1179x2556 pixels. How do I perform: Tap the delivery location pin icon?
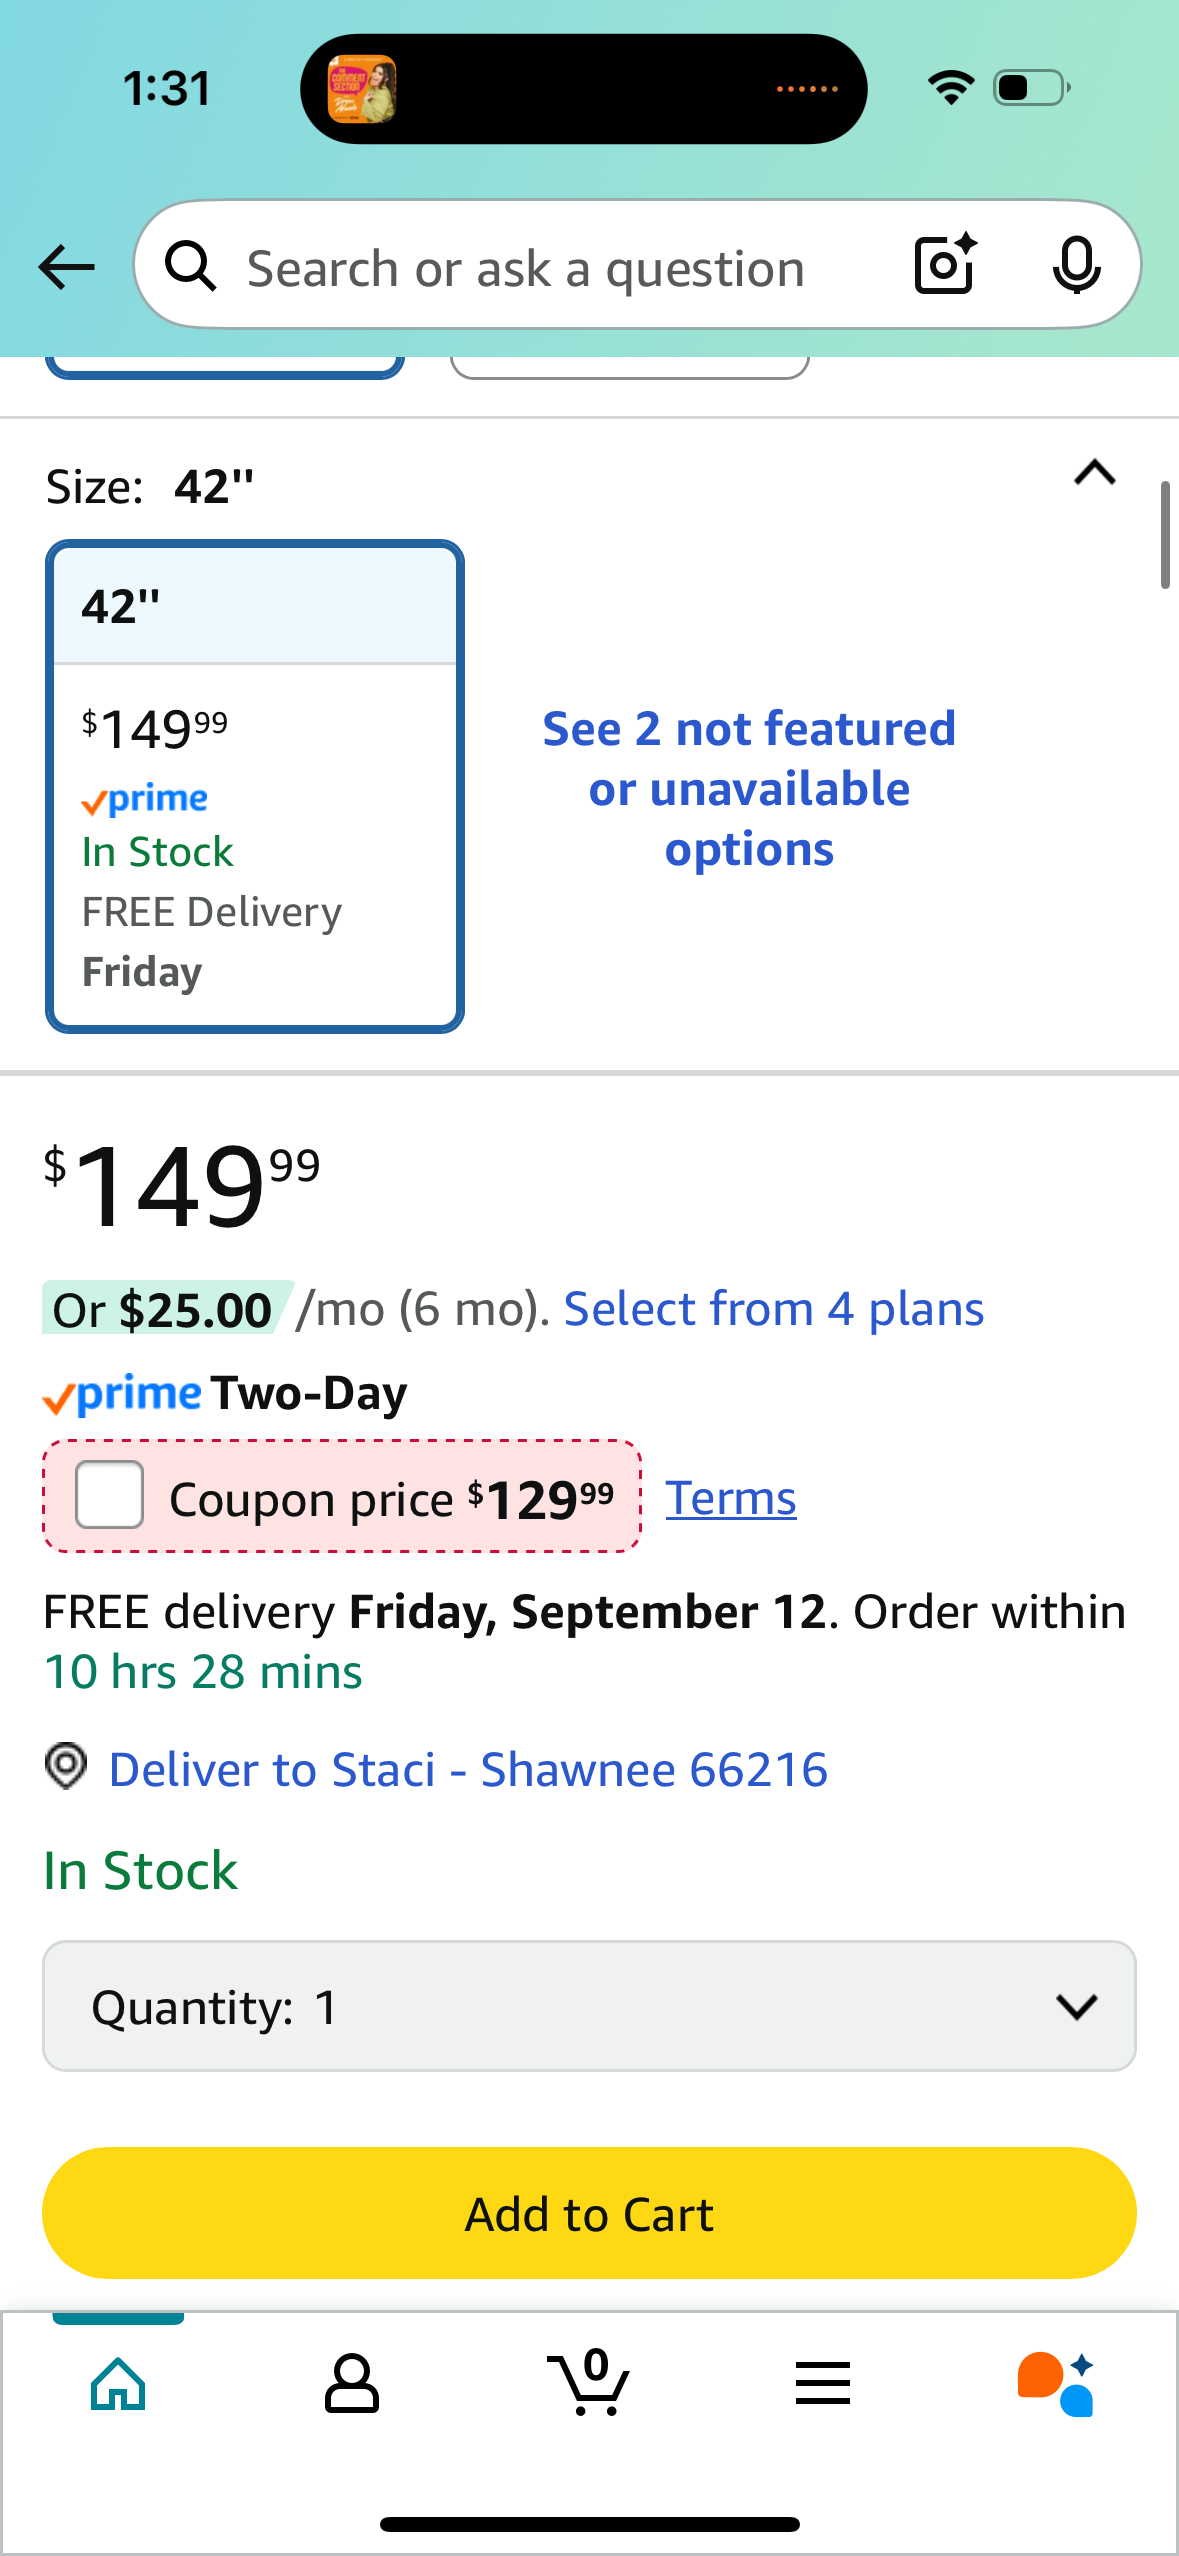coord(66,1766)
